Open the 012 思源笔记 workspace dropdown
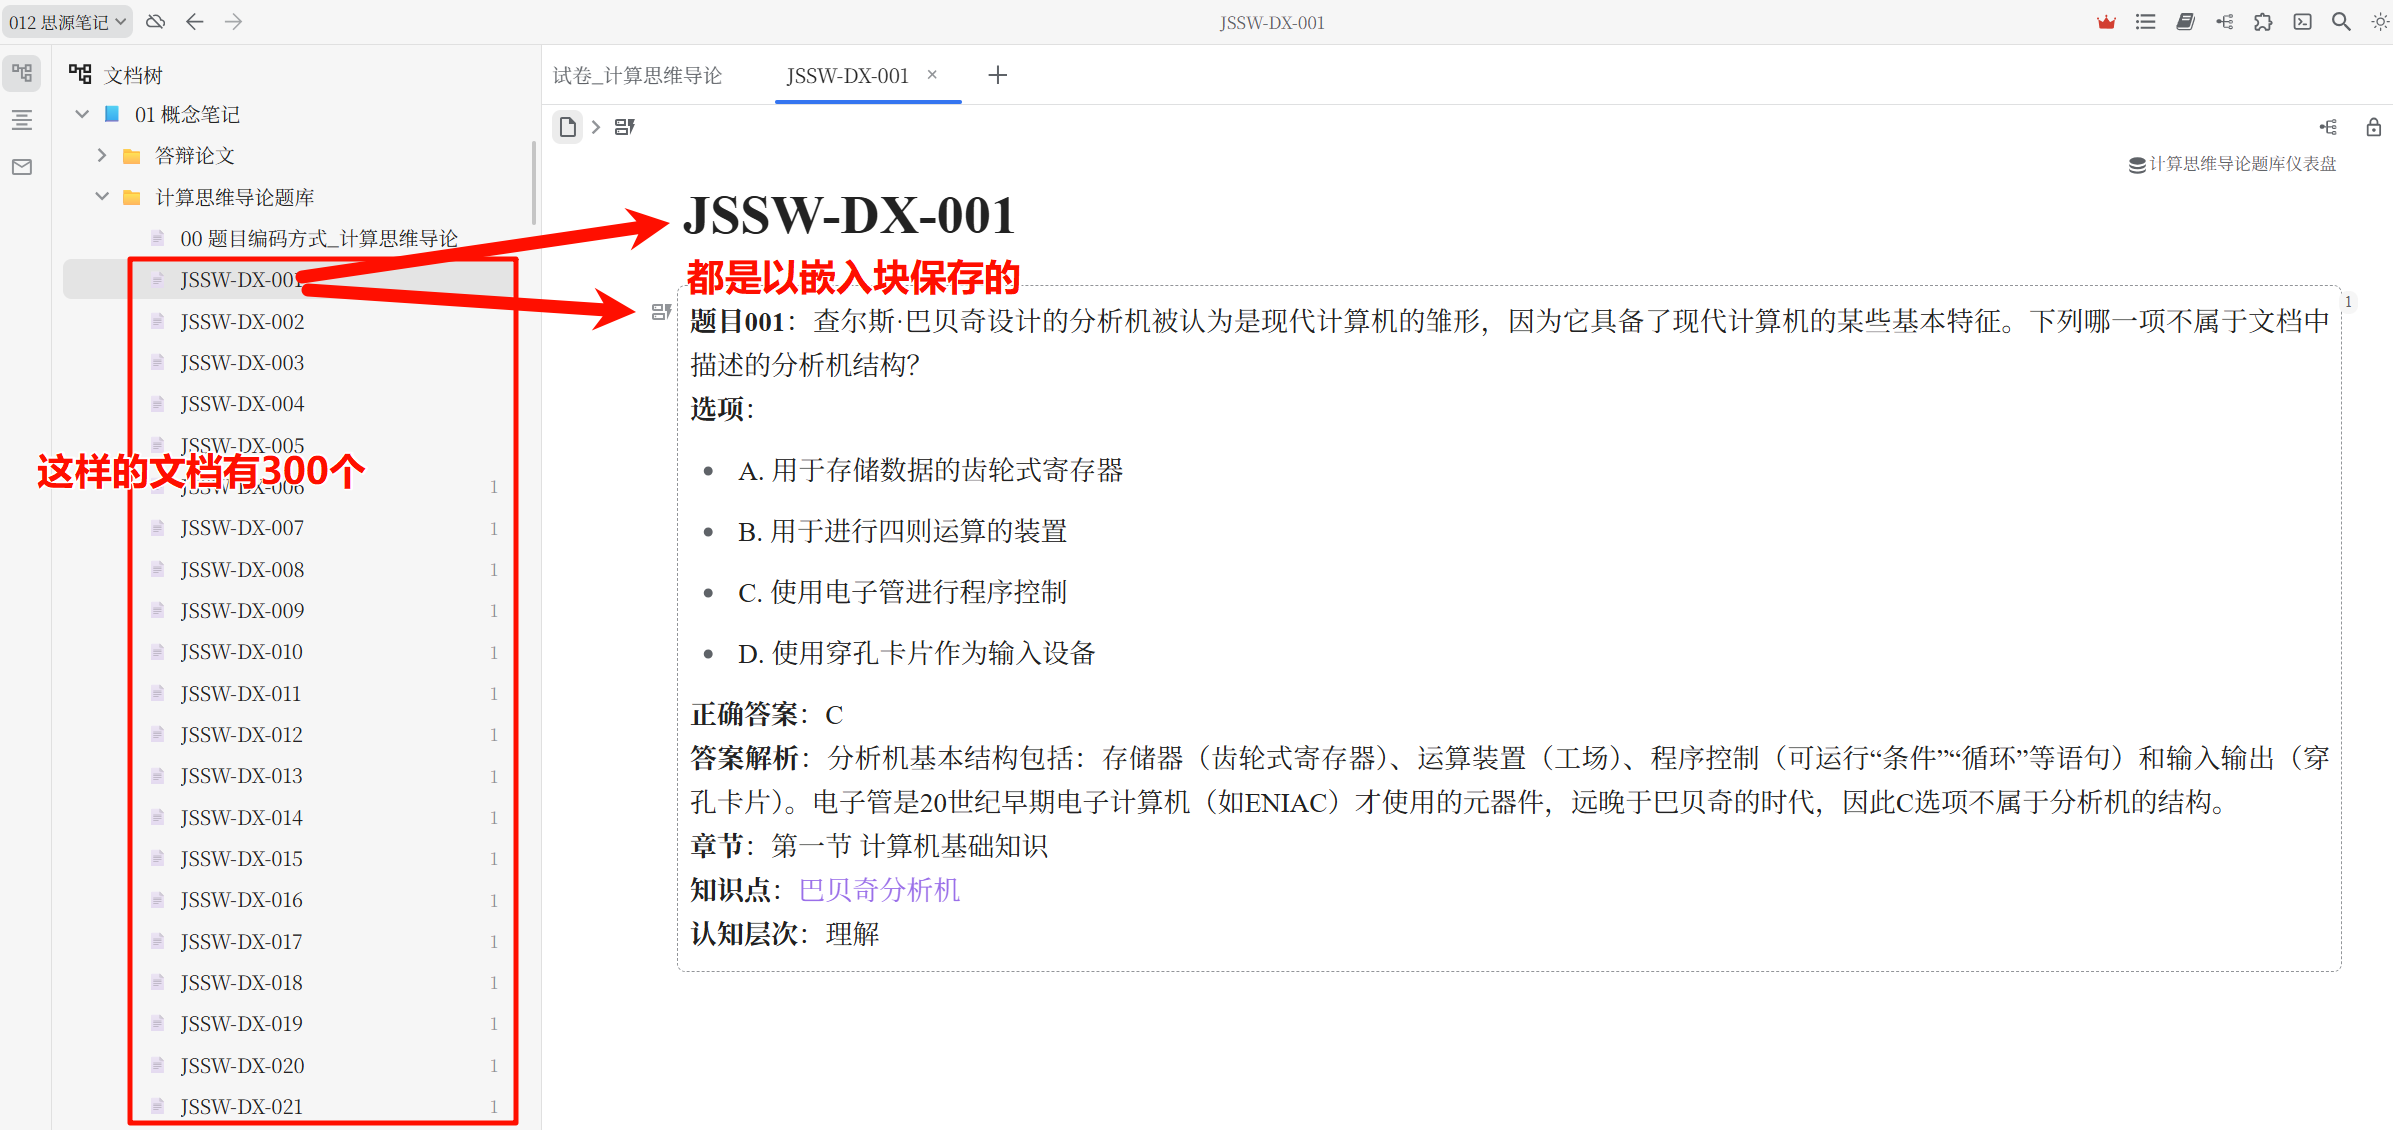The width and height of the screenshot is (2393, 1130). point(67,22)
